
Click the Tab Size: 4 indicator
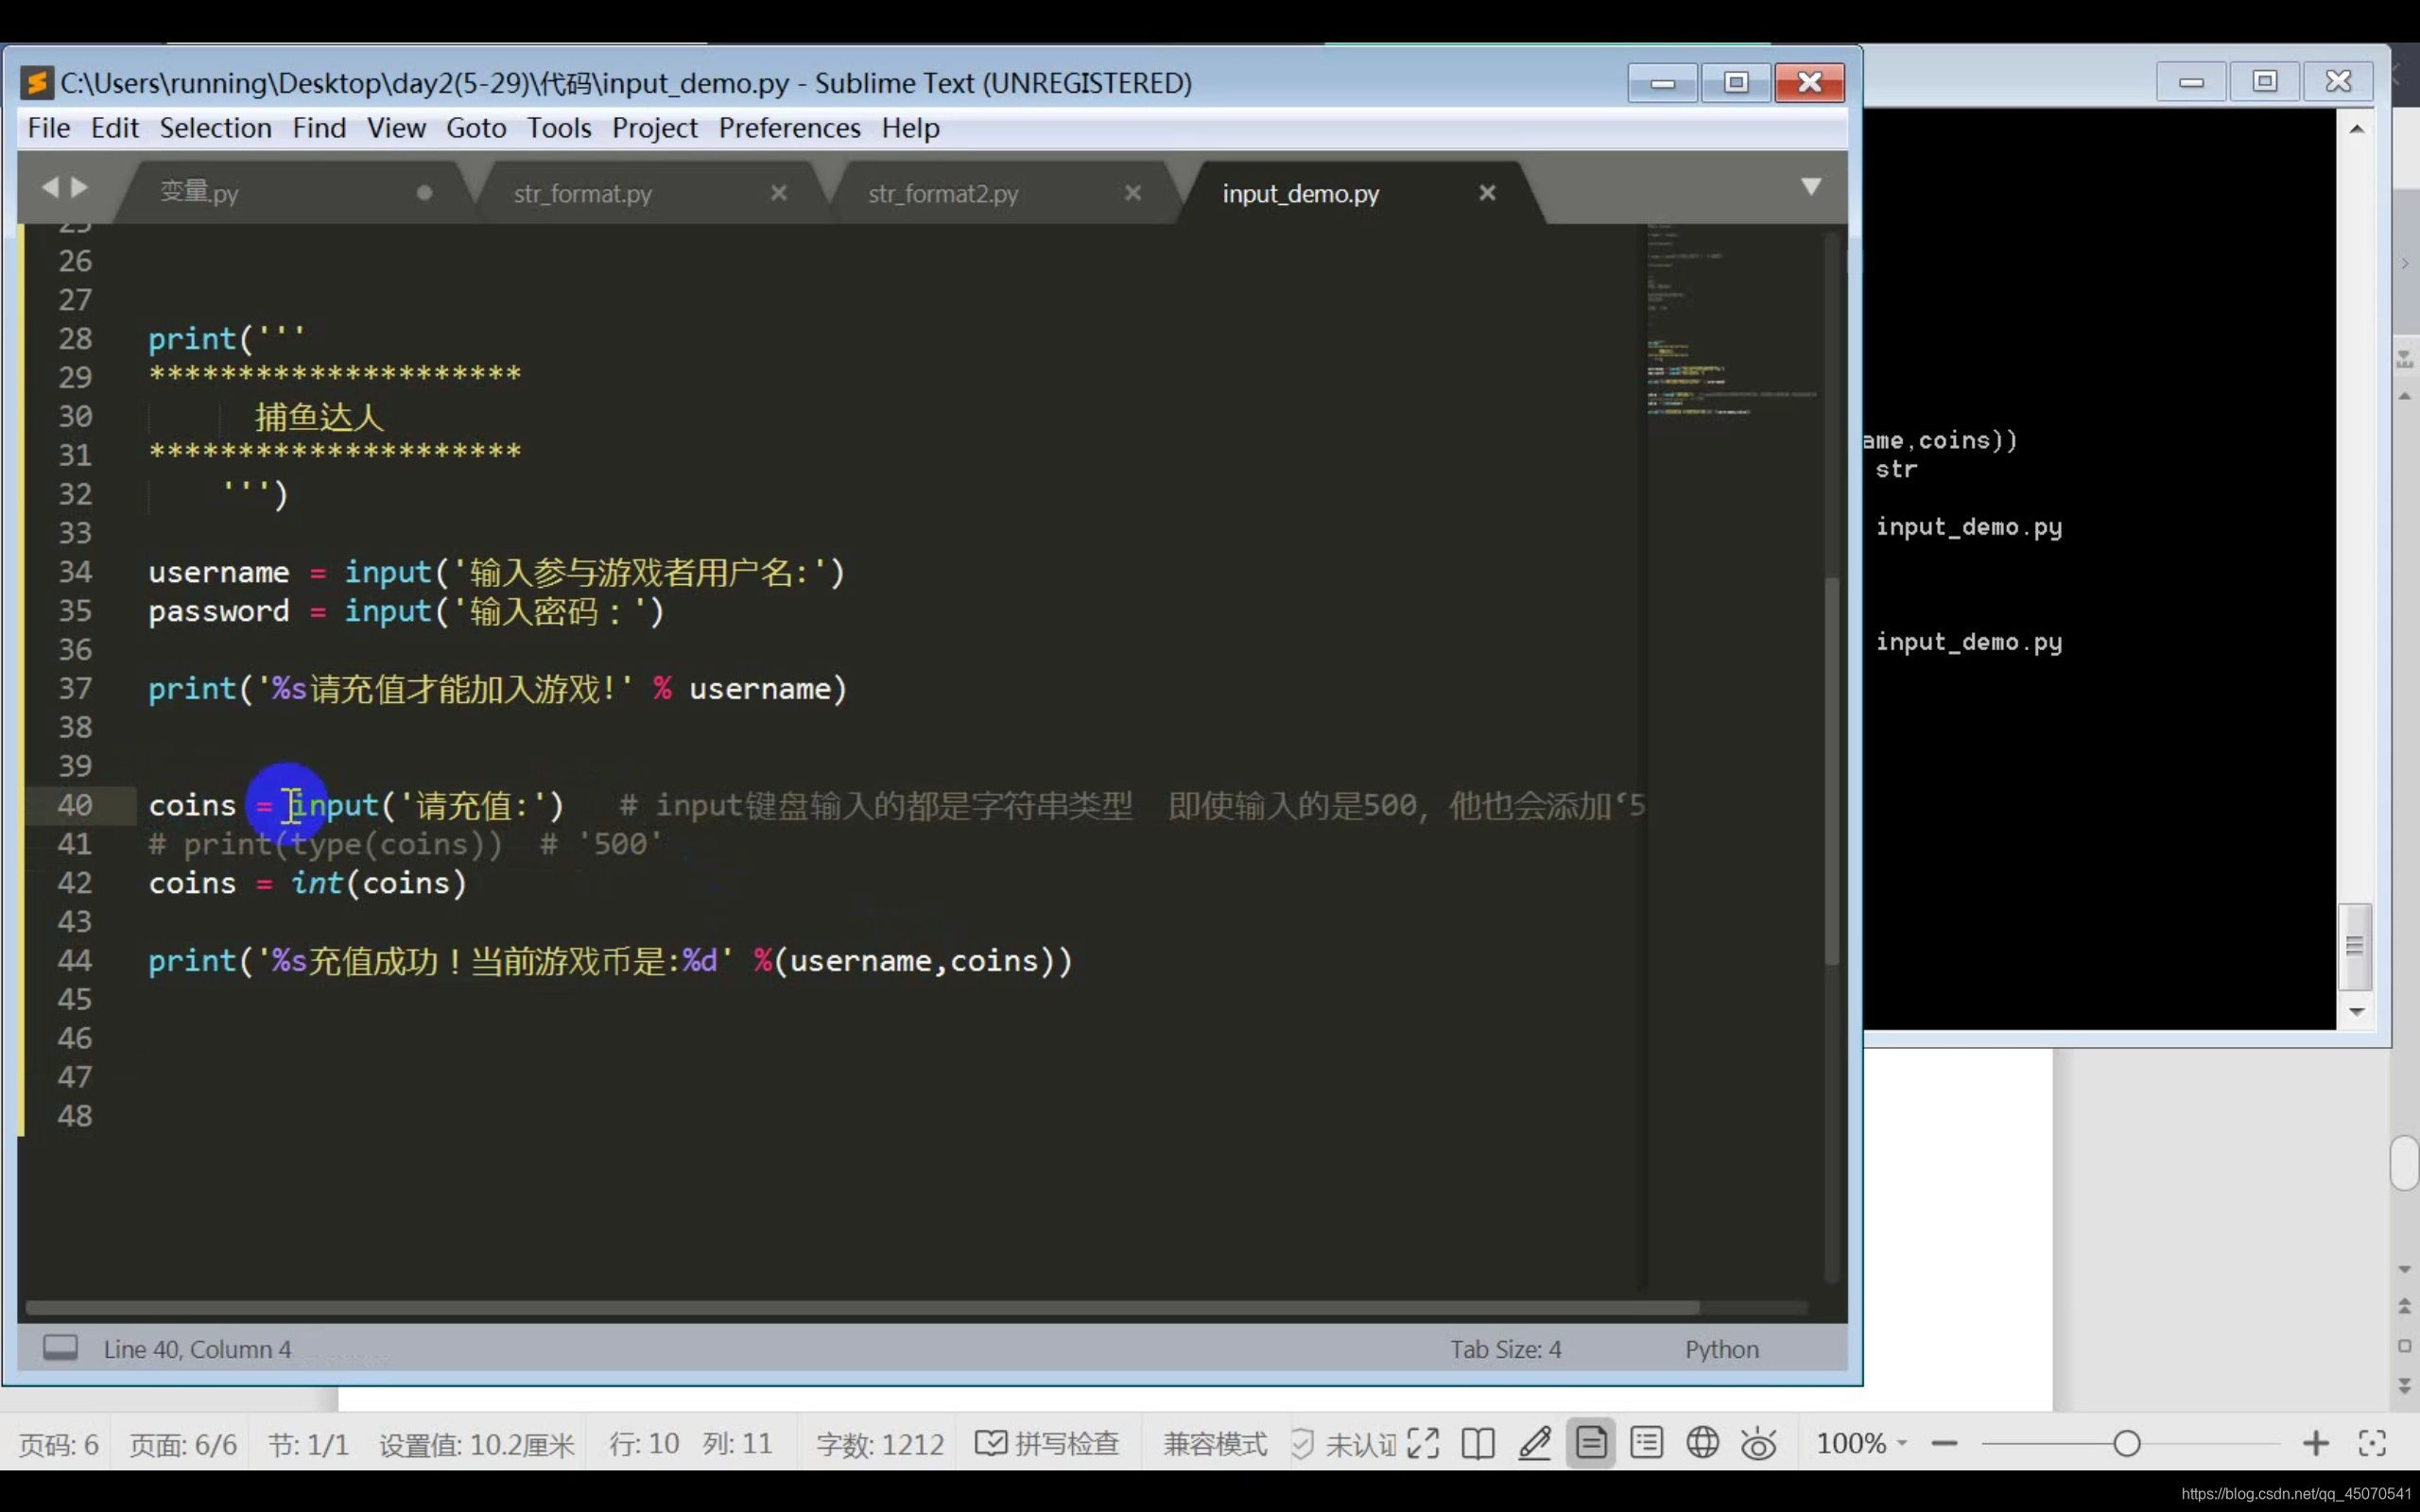click(x=1505, y=1349)
